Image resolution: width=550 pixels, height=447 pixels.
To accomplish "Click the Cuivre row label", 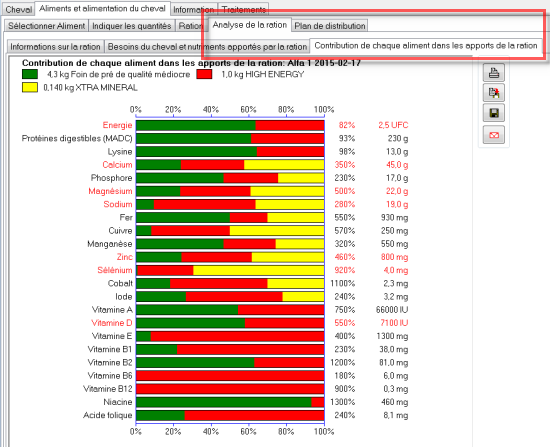I will click(x=120, y=231).
